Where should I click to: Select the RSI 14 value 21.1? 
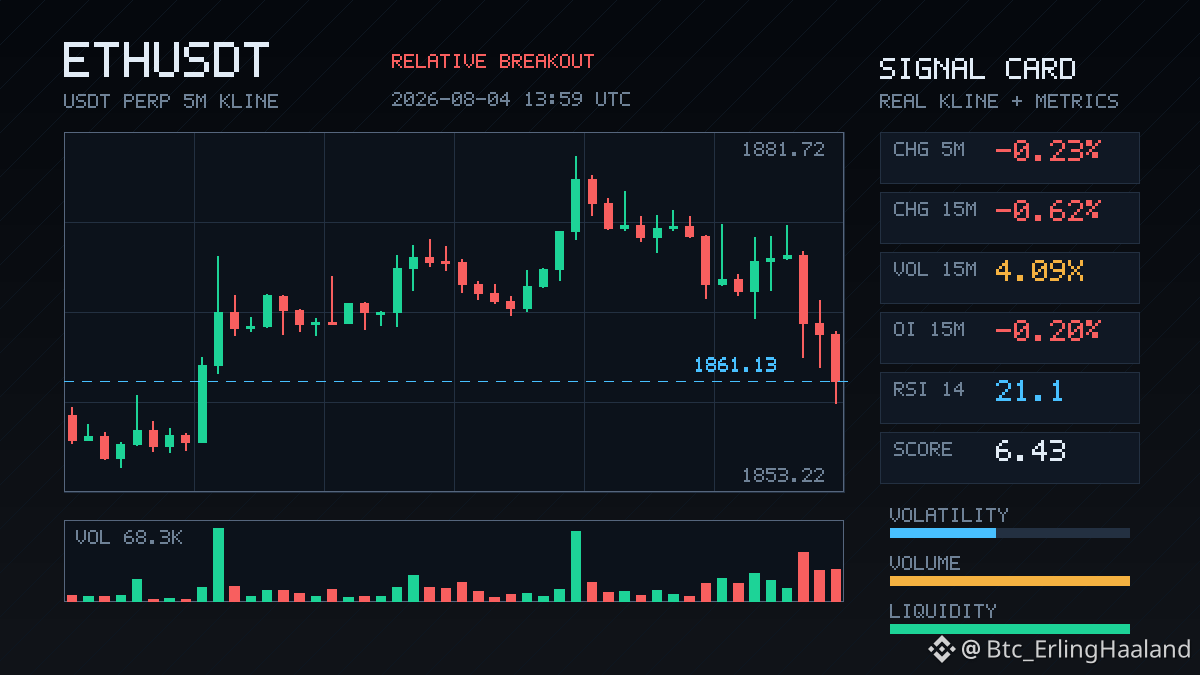(1029, 391)
